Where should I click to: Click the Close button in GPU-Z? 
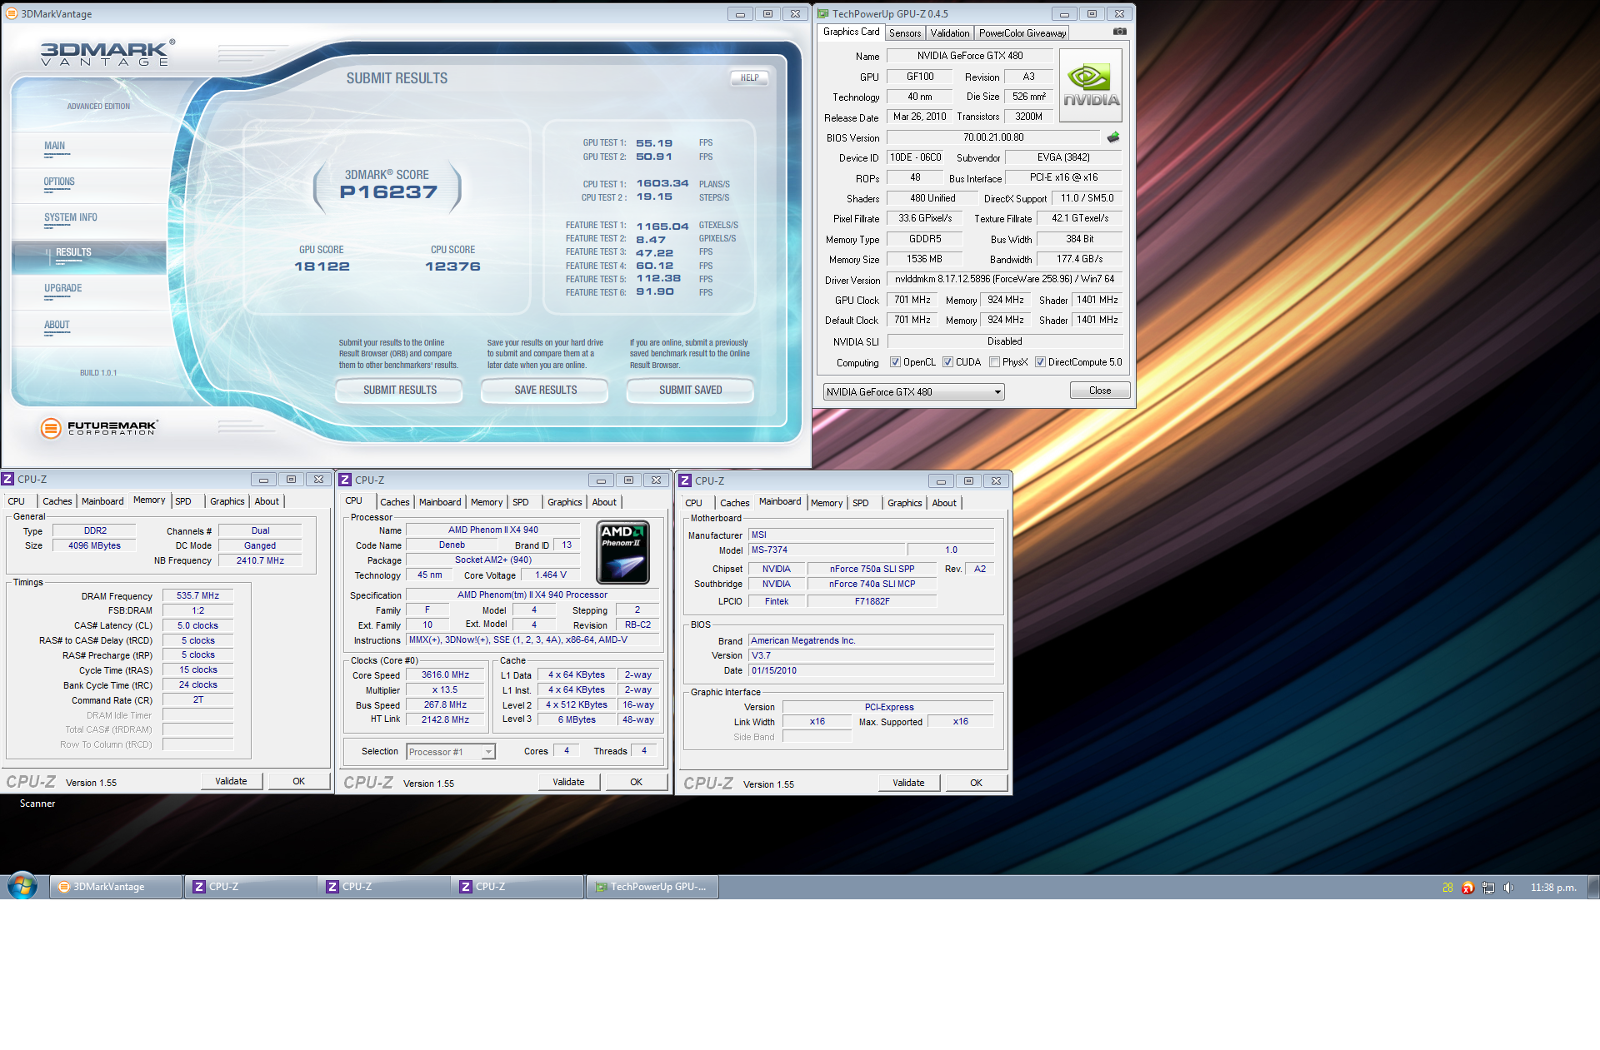pyautogui.click(x=1100, y=391)
